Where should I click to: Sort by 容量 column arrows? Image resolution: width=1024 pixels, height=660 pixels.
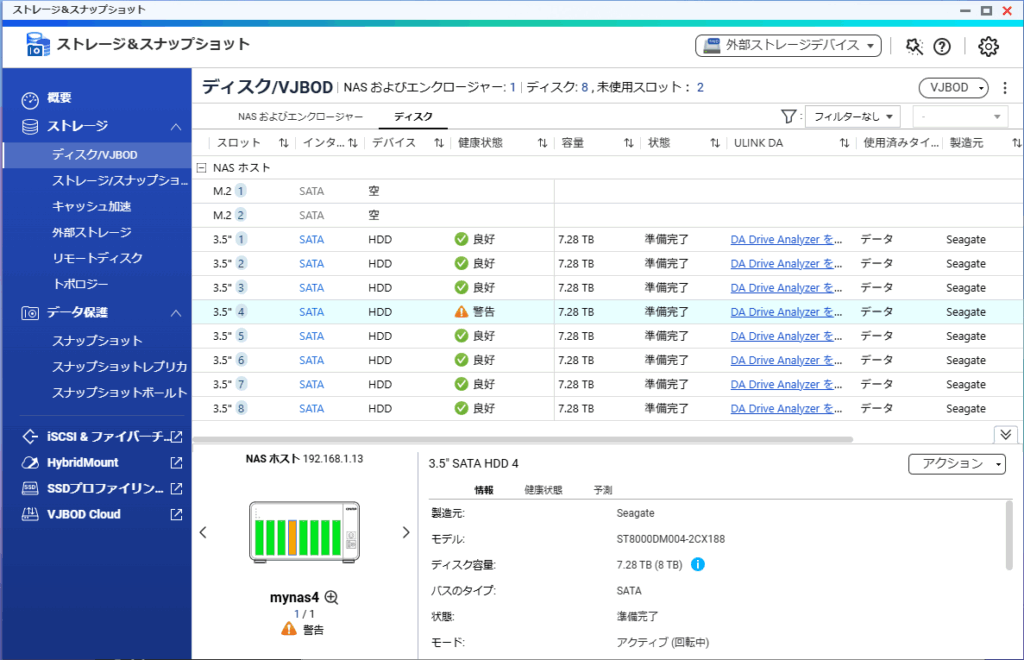(628, 143)
